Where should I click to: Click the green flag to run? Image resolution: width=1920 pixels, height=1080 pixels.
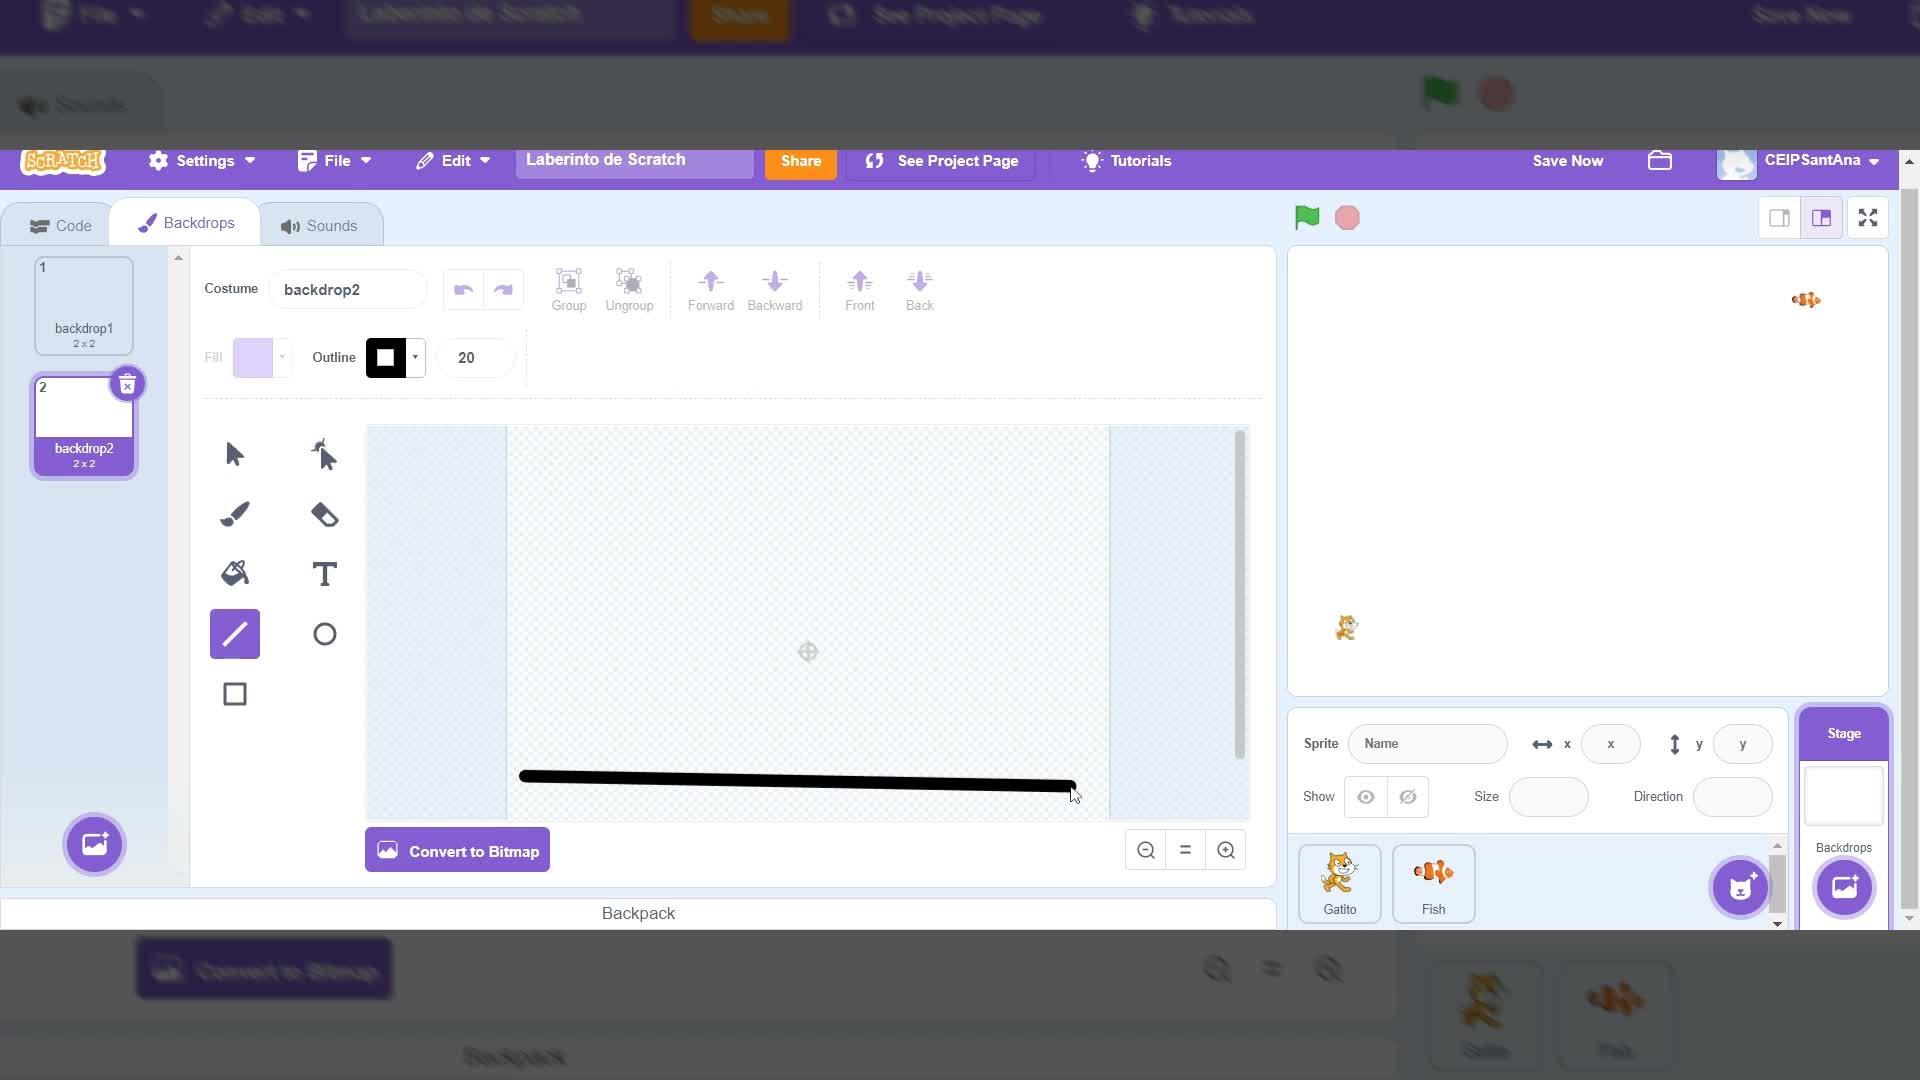click(1307, 218)
